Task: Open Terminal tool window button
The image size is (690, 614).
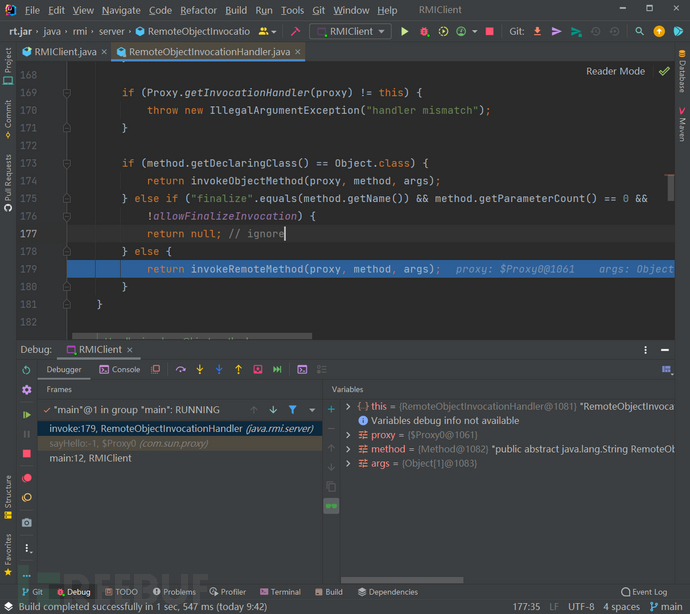Action: pos(280,592)
